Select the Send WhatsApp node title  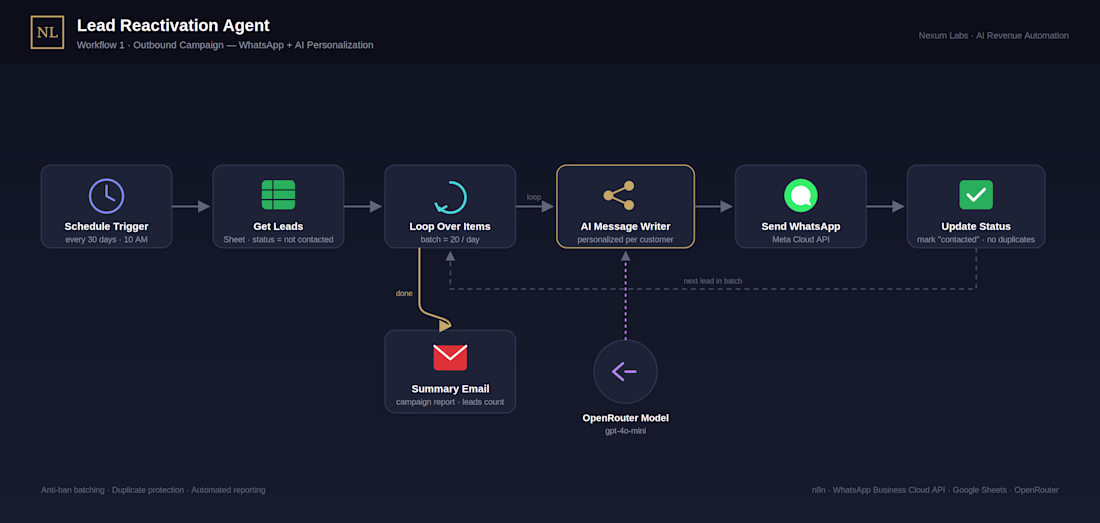[800, 226]
